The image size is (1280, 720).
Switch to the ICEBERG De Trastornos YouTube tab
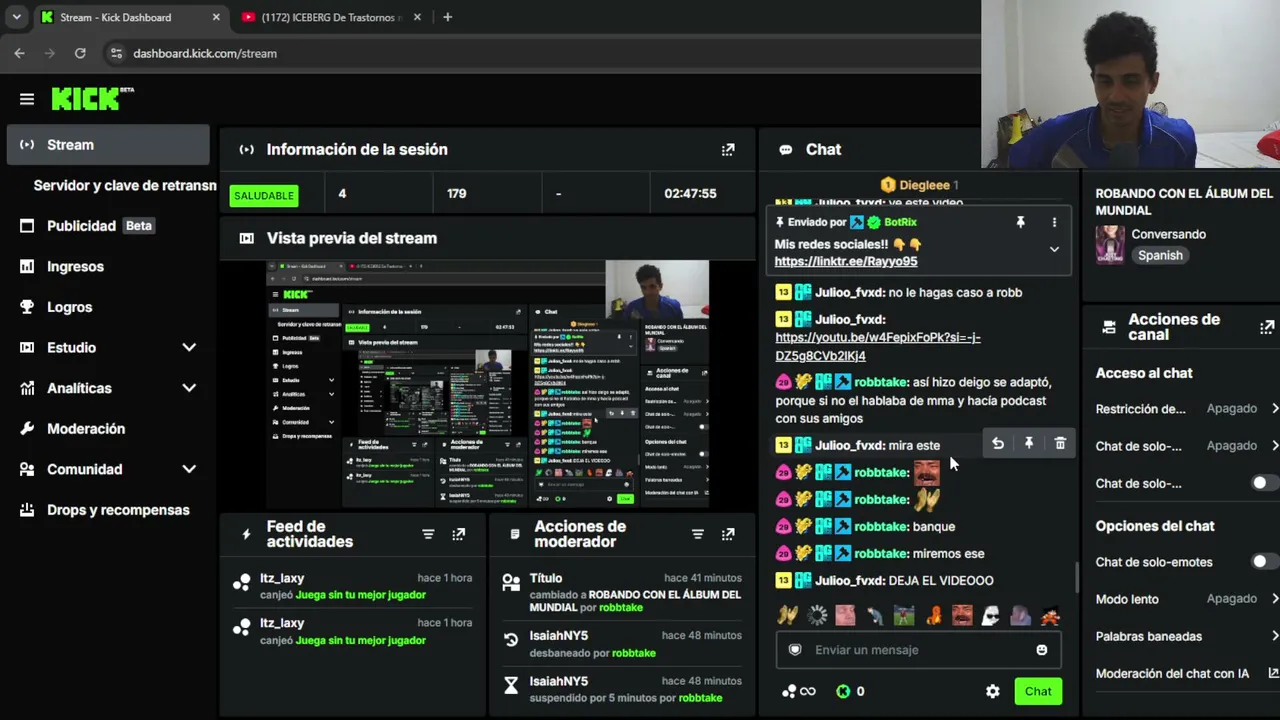pyautogui.click(x=330, y=17)
